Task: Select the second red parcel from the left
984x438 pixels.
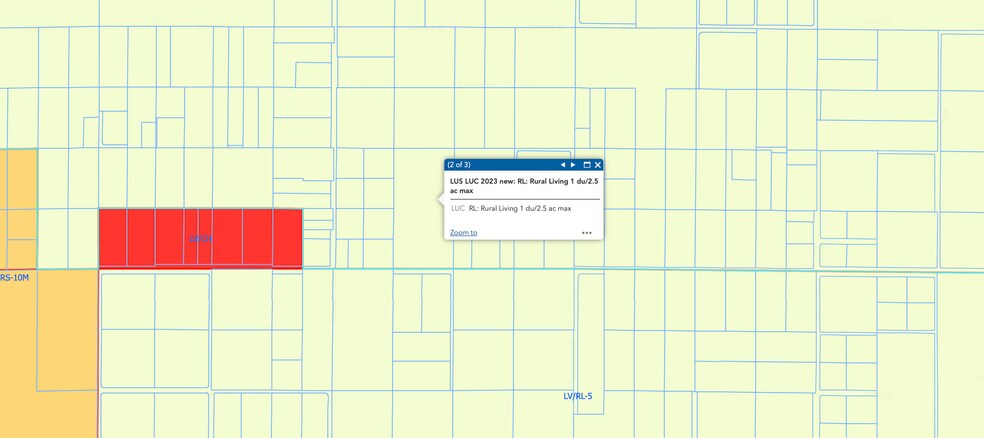Action: 140,238
